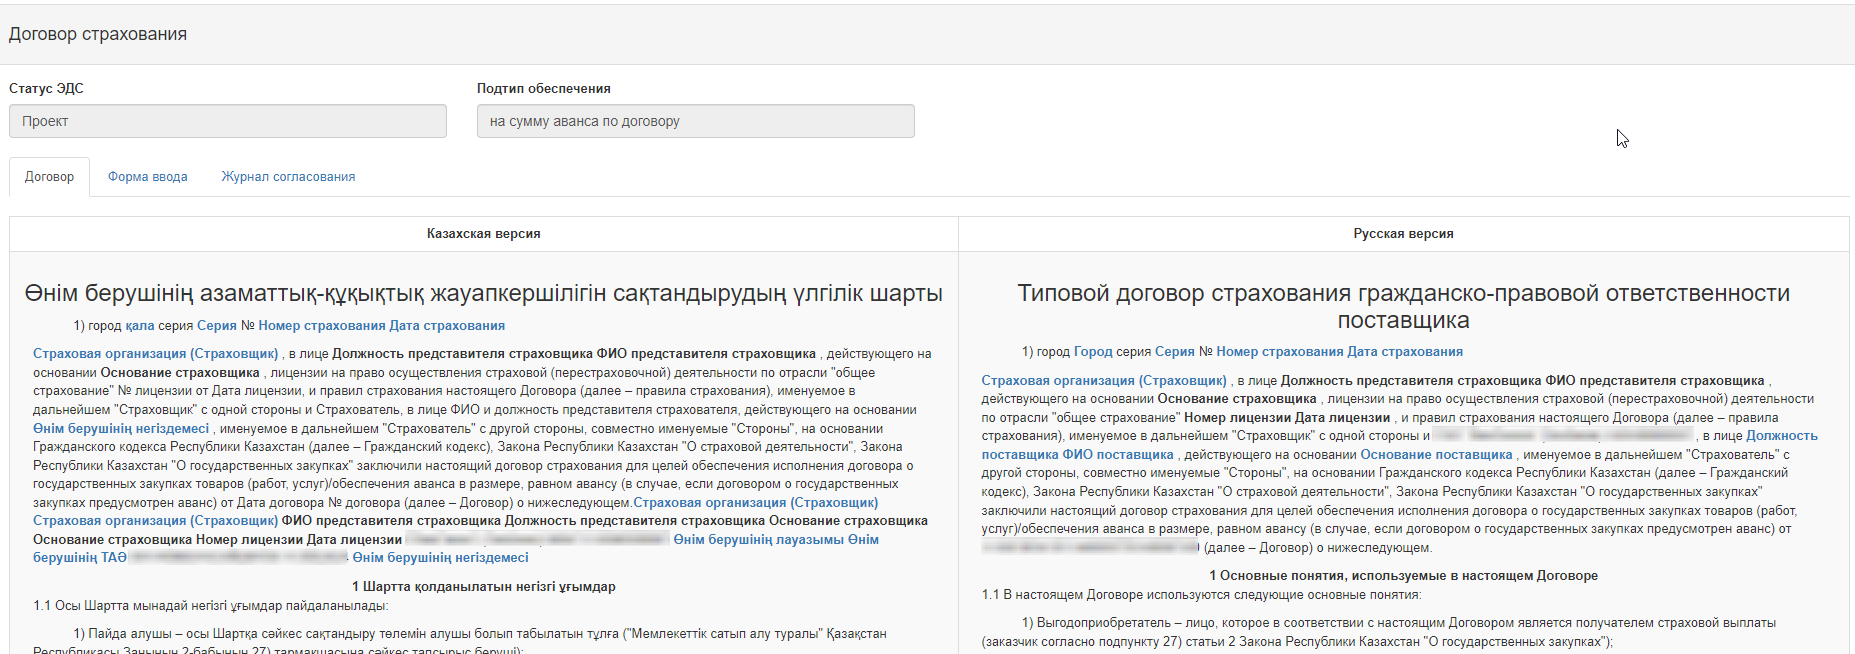Screen dimensions: 1855x654
Task: Click Серия link in the Kazakh version
Action: click(x=216, y=326)
